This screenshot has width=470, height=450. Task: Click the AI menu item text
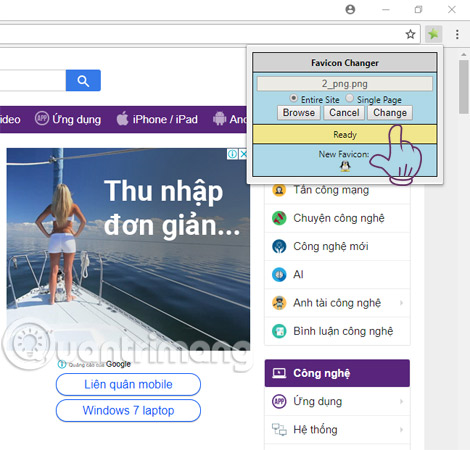tap(298, 275)
